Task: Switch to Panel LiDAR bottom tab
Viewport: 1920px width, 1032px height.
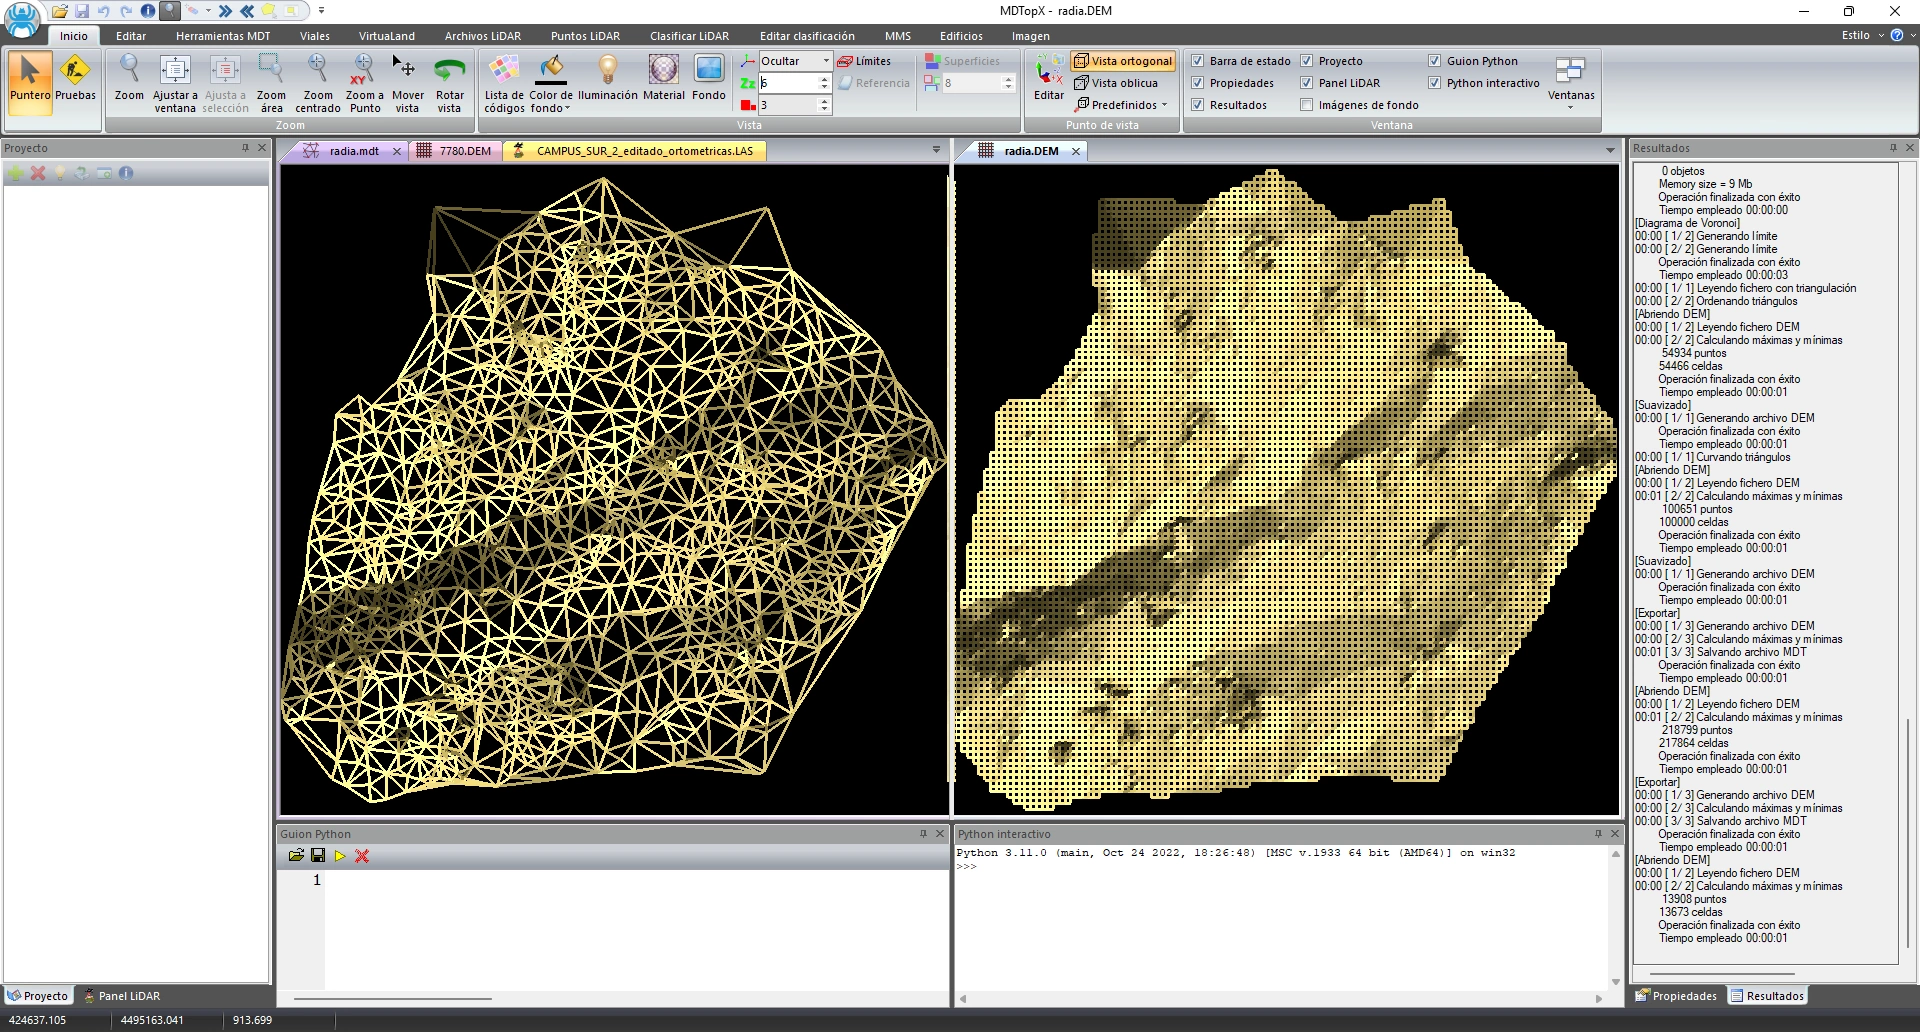Action: [x=122, y=996]
